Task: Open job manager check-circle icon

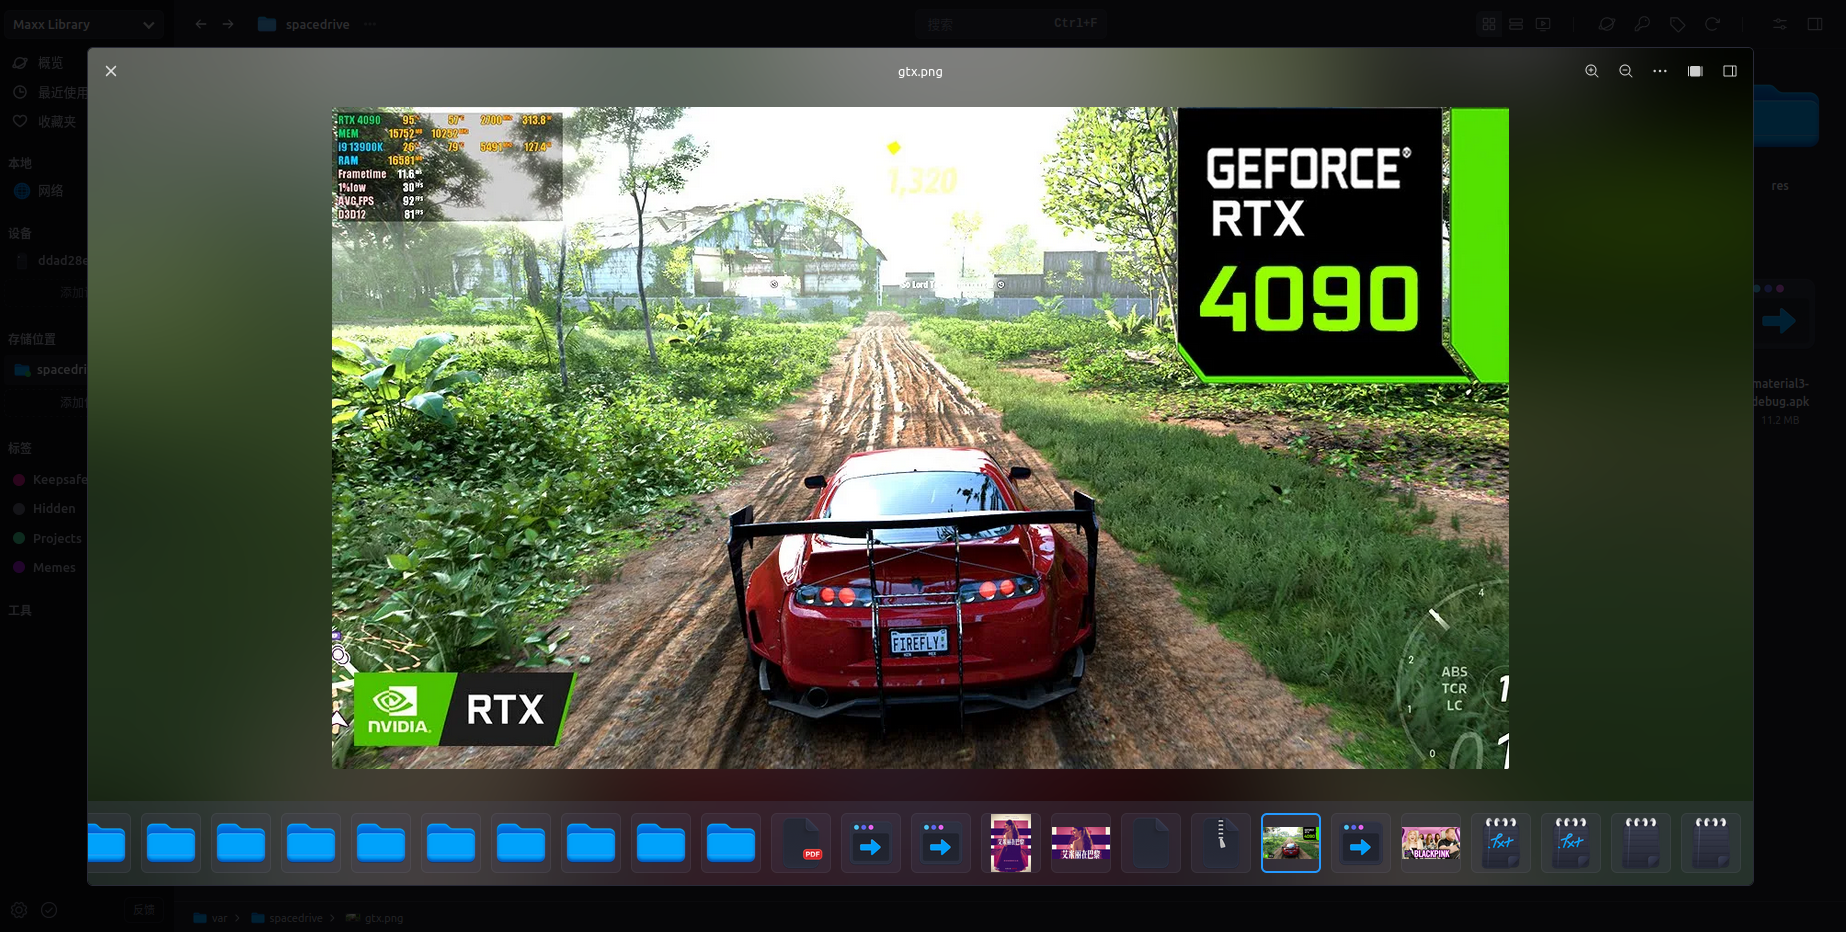Action: coord(49,910)
